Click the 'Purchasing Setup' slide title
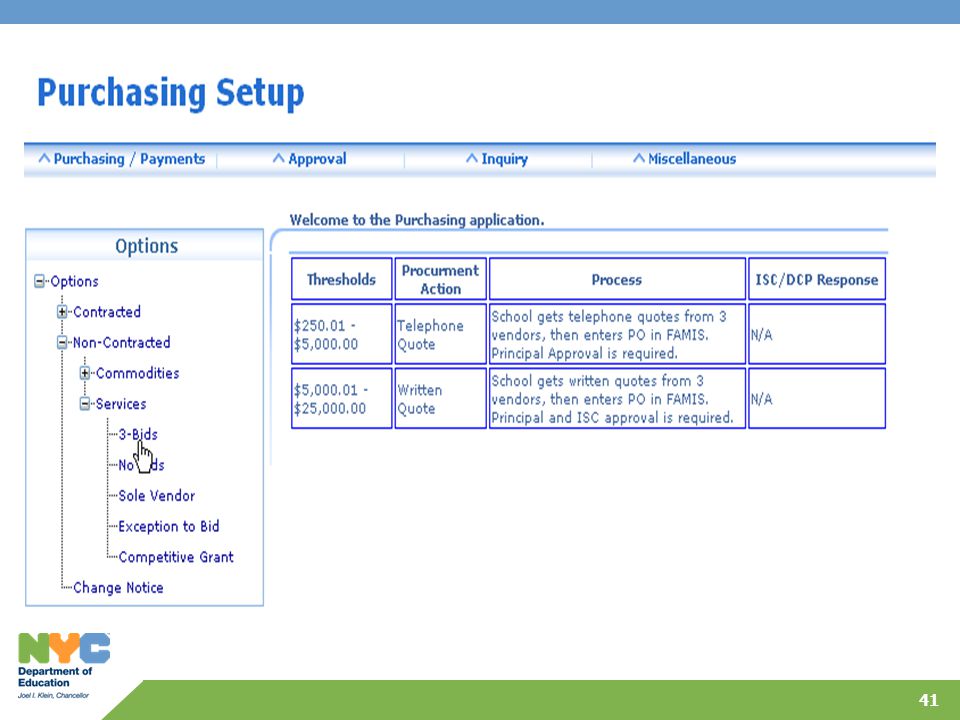960x720 pixels. 171,94
